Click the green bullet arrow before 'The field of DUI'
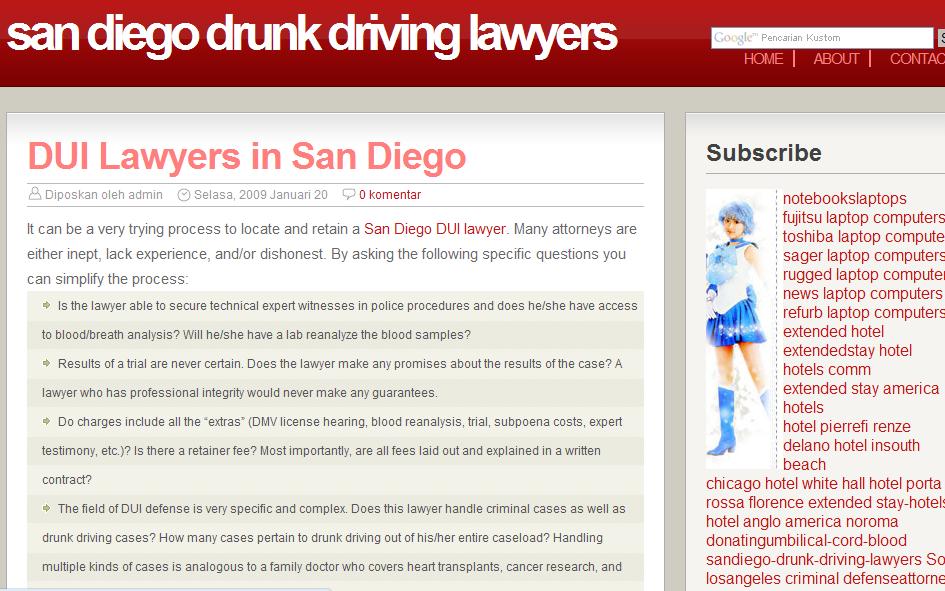This screenshot has height=591, width=945. [x=46, y=508]
